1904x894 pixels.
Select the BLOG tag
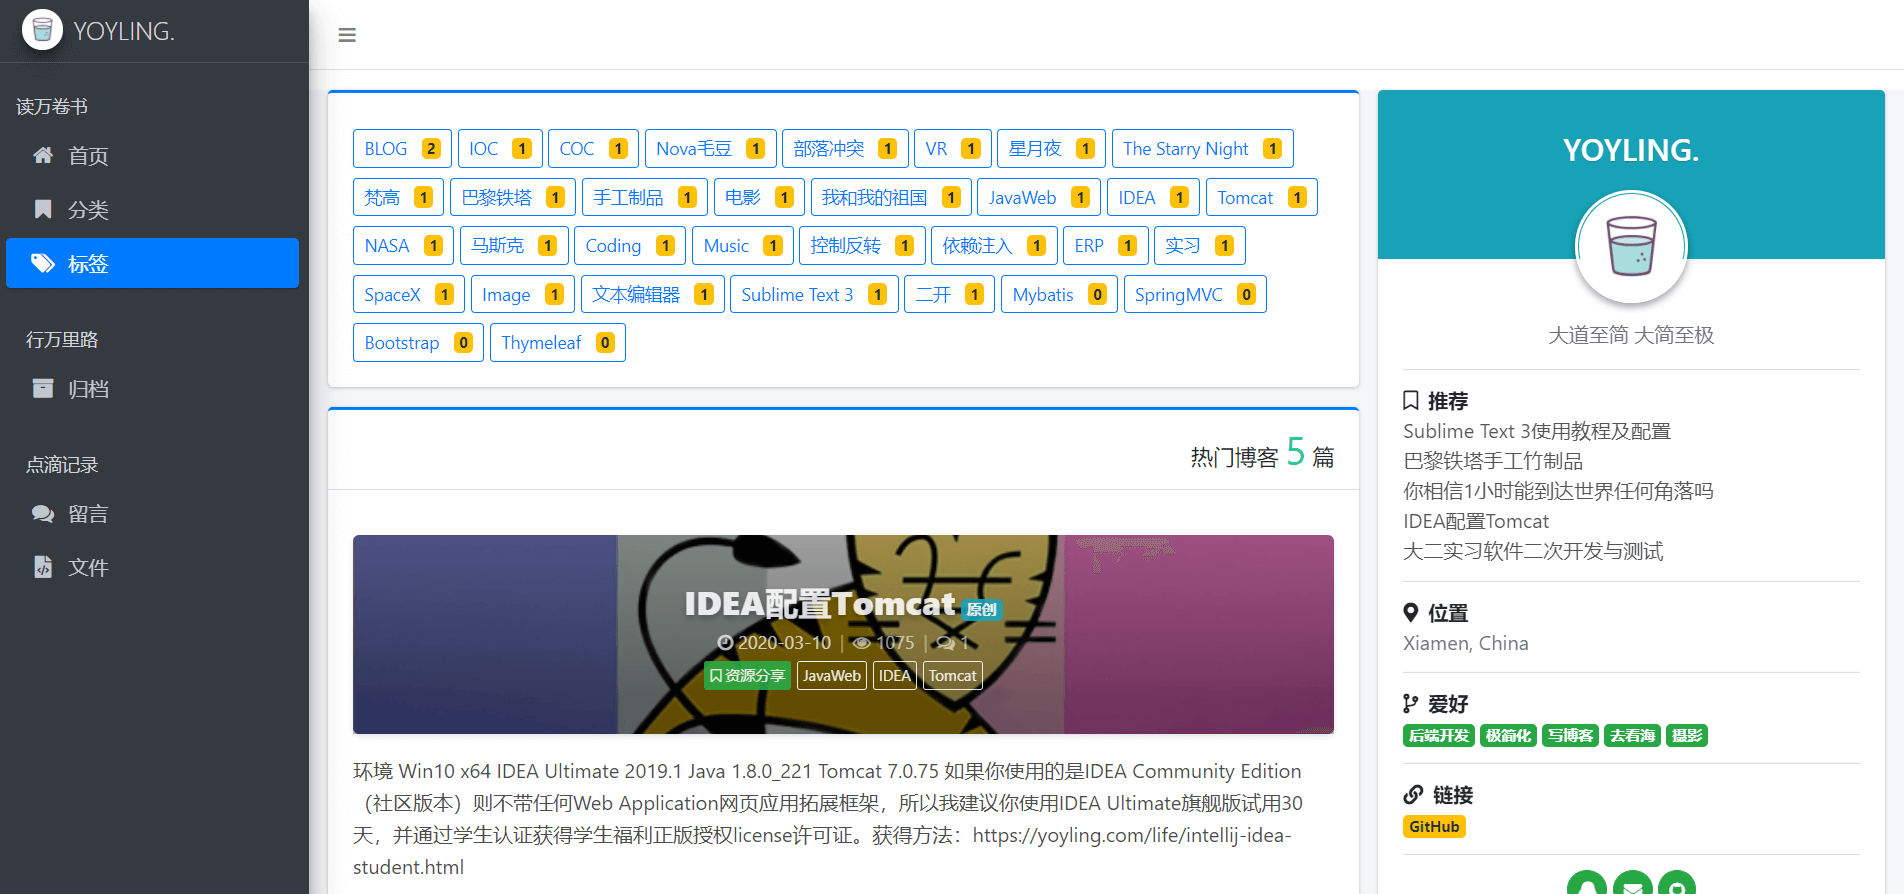pyautogui.click(x=402, y=149)
